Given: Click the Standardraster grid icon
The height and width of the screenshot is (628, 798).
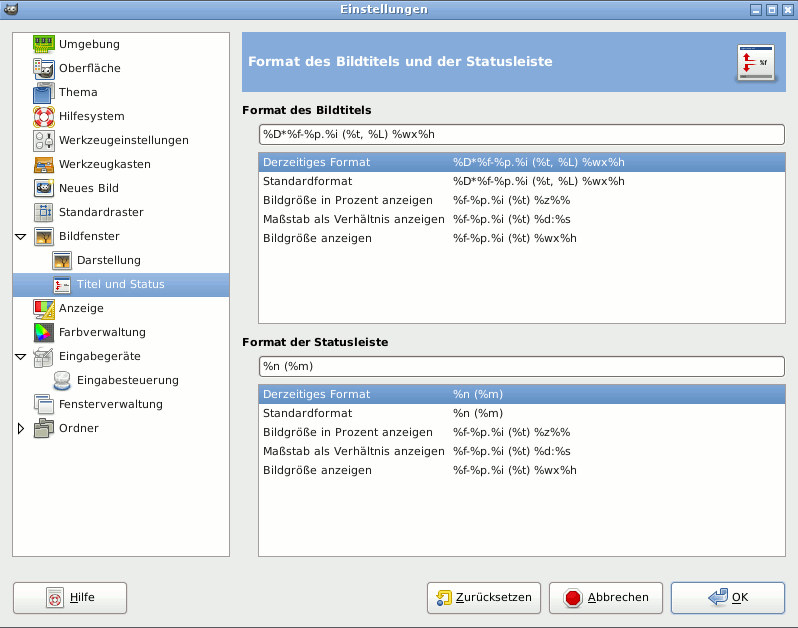Looking at the screenshot, I should [44, 212].
